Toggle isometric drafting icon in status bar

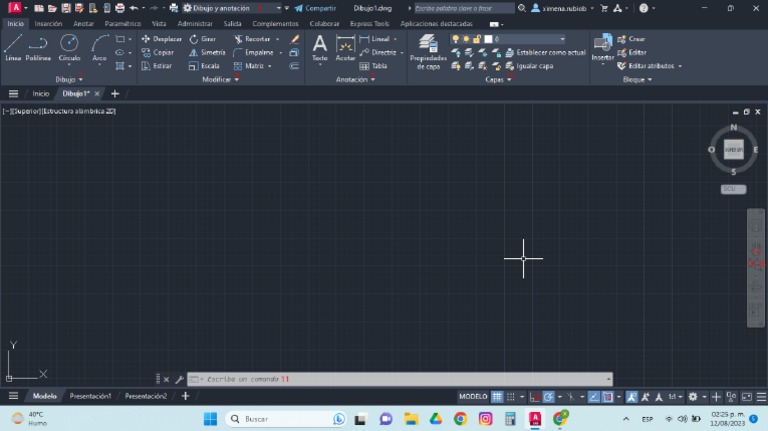[x=571, y=396]
